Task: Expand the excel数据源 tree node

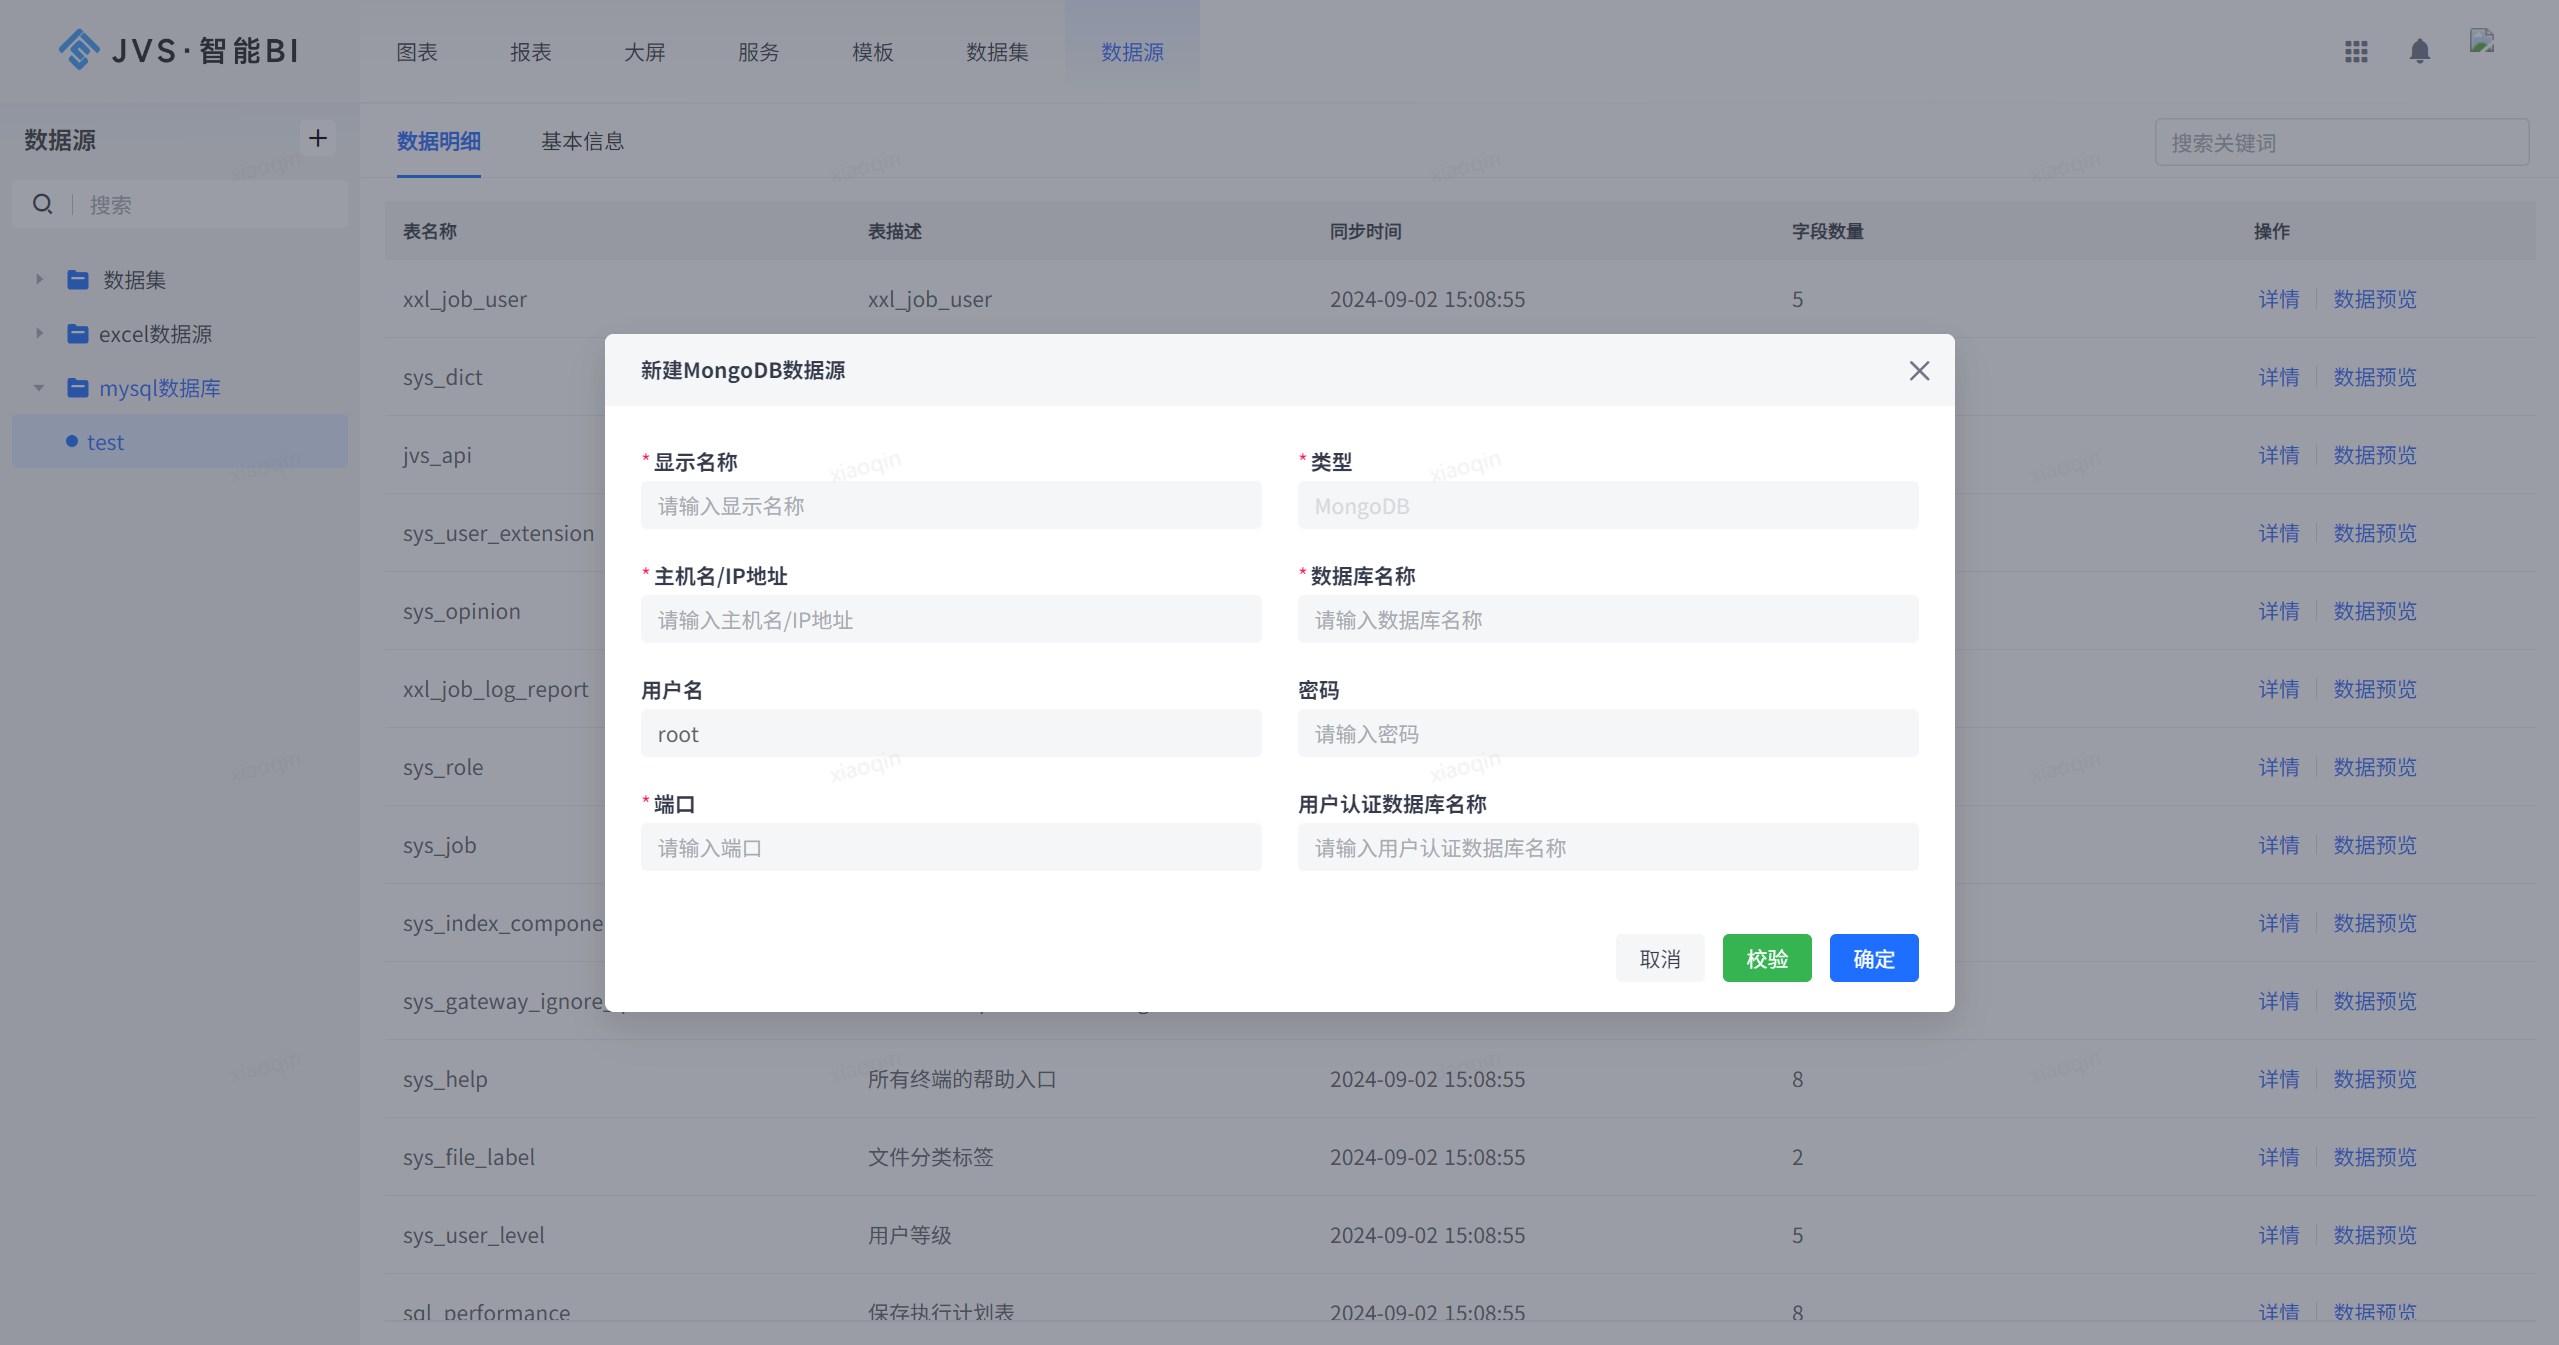Action: click(39, 333)
